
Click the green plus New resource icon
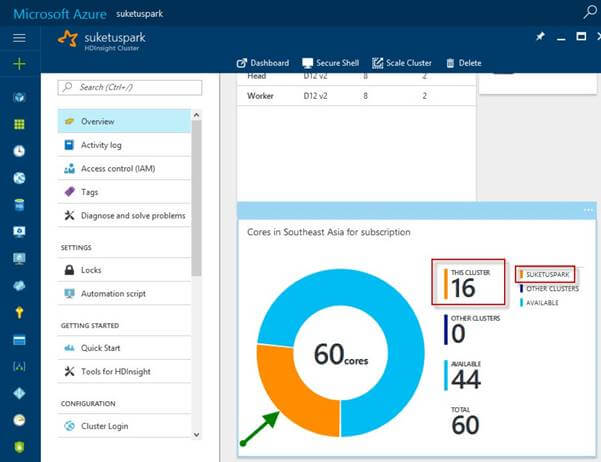point(19,63)
